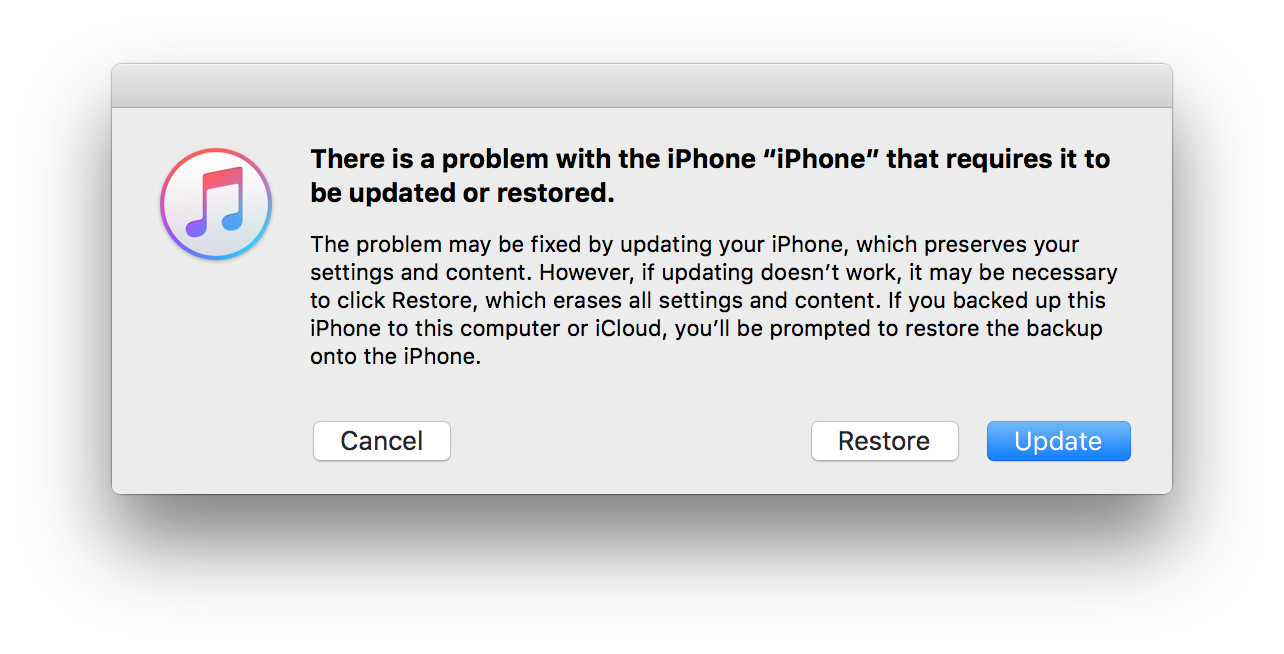Dismiss the dialog with Cancel
1284x654 pixels.
coord(382,441)
